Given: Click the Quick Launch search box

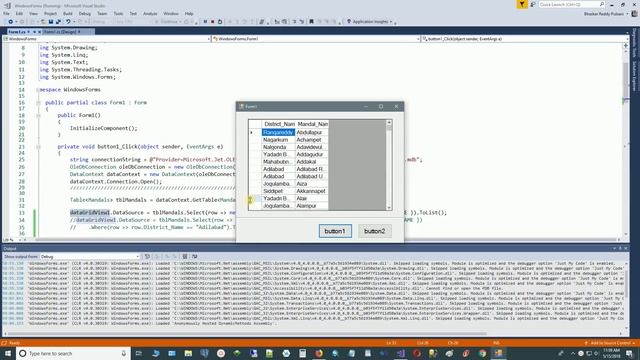Looking at the screenshot, I should pyautogui.click(x=571, y=4).
